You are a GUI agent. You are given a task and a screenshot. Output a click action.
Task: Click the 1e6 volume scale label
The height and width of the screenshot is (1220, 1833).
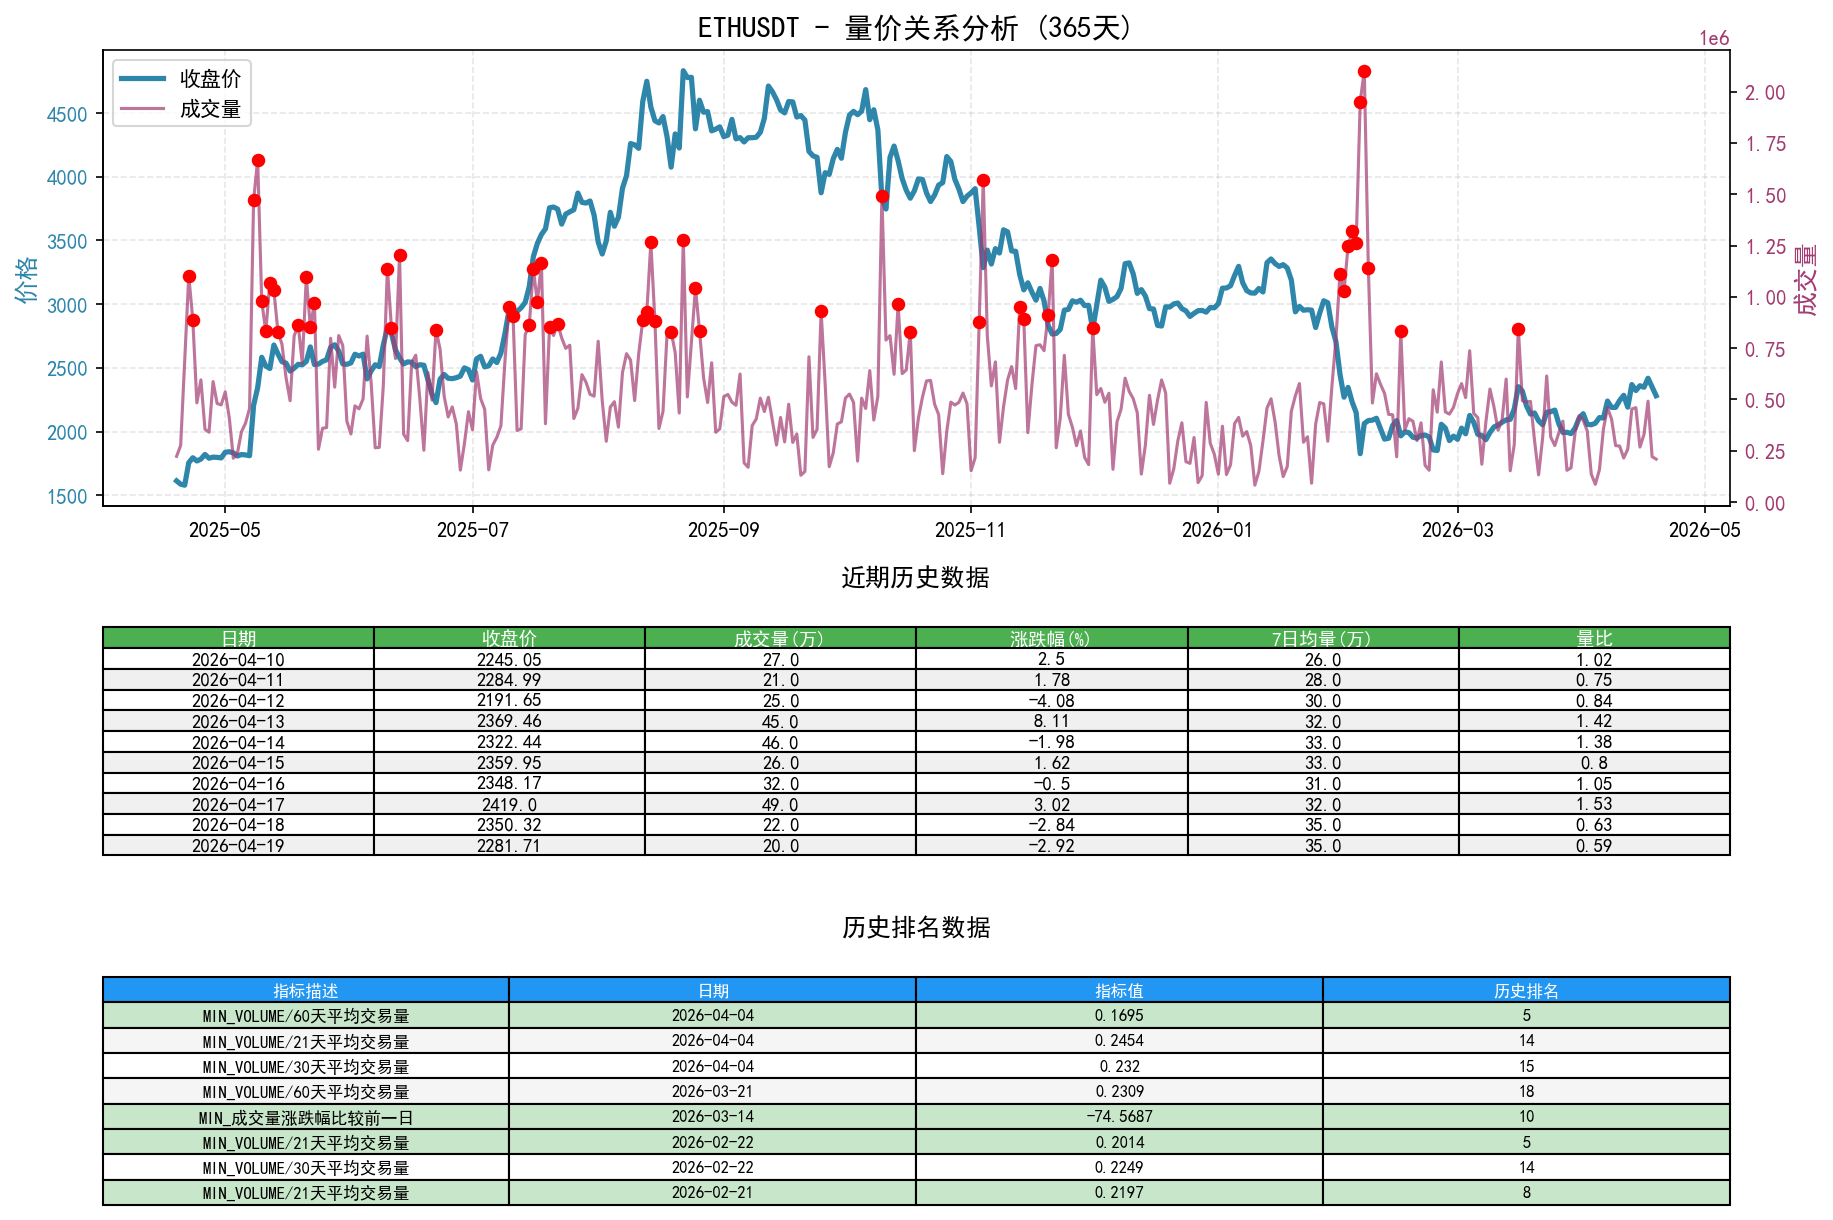(1714, 39)
